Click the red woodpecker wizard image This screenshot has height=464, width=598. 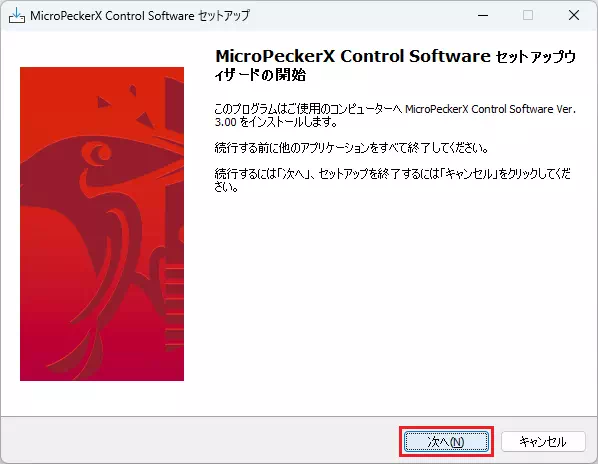click(x=102, y=224)
